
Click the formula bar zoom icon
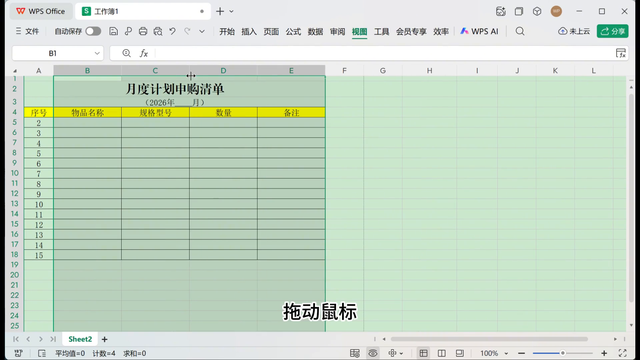(127, 53)
